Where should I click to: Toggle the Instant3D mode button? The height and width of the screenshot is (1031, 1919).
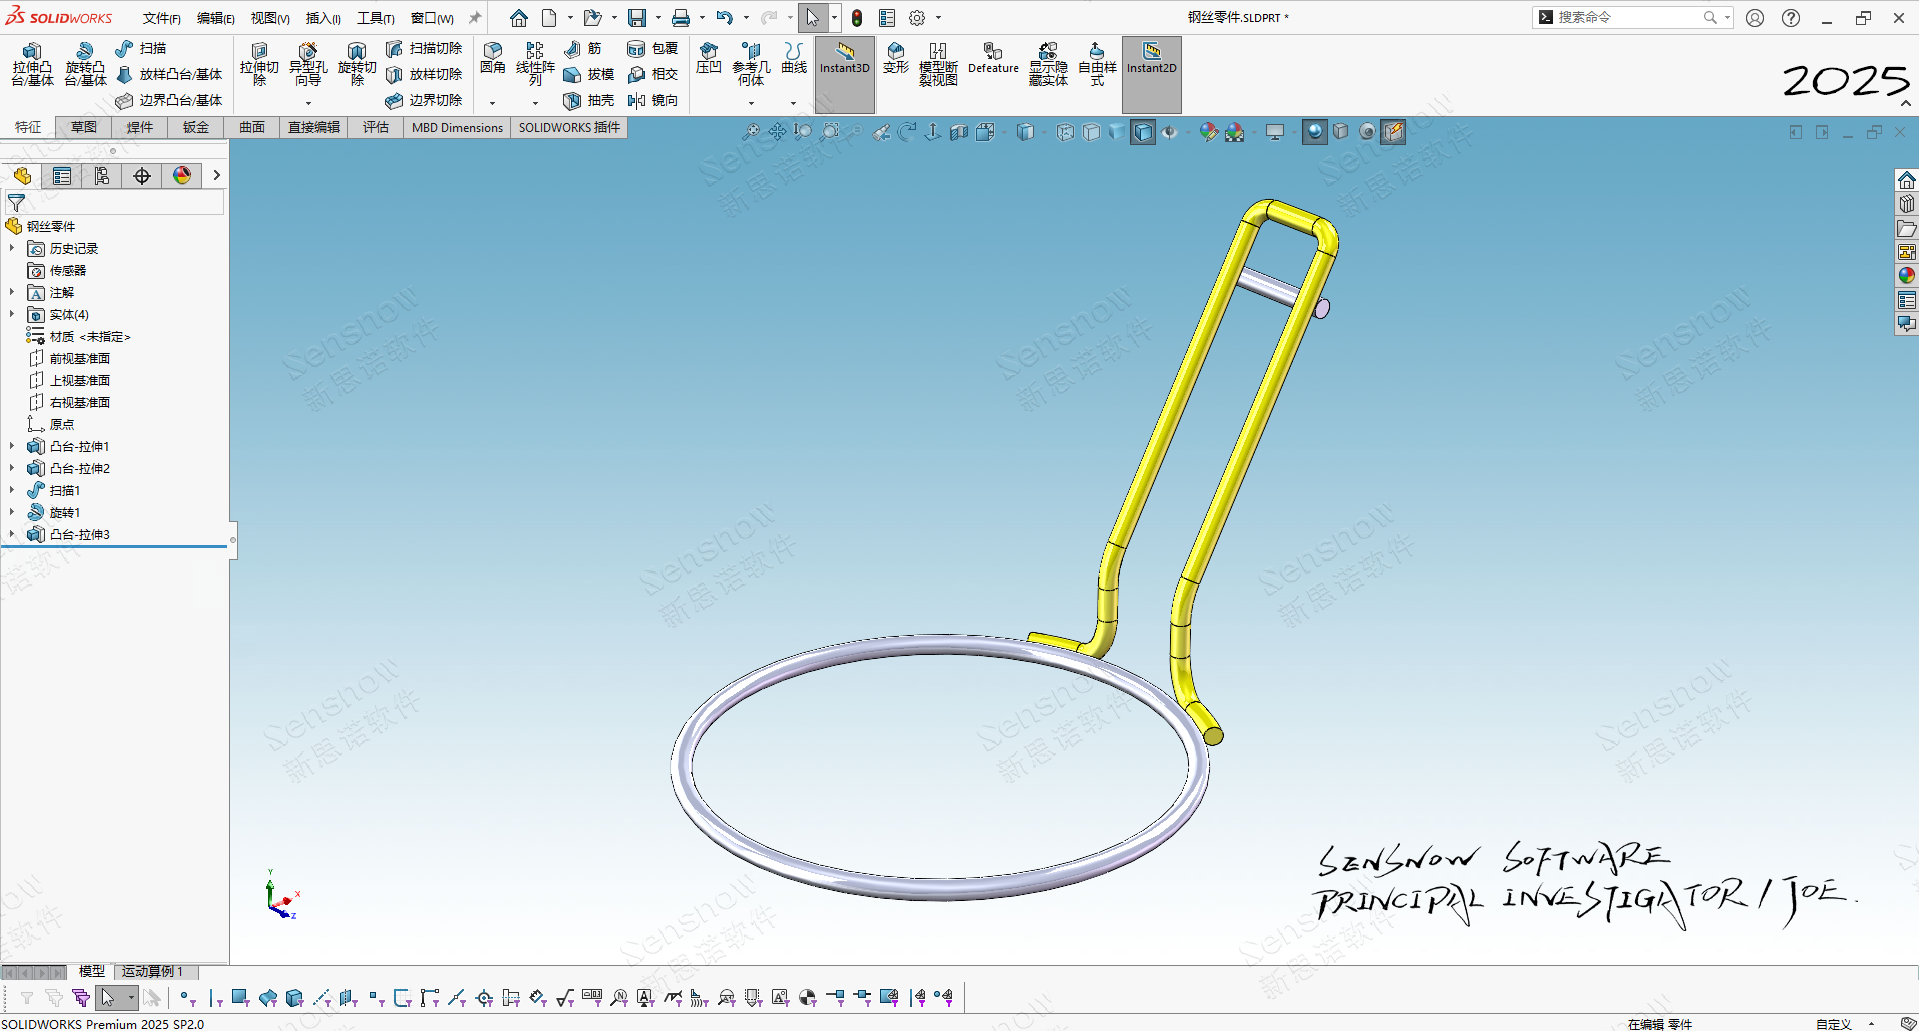pyautogui.click(x=845, y=60)
